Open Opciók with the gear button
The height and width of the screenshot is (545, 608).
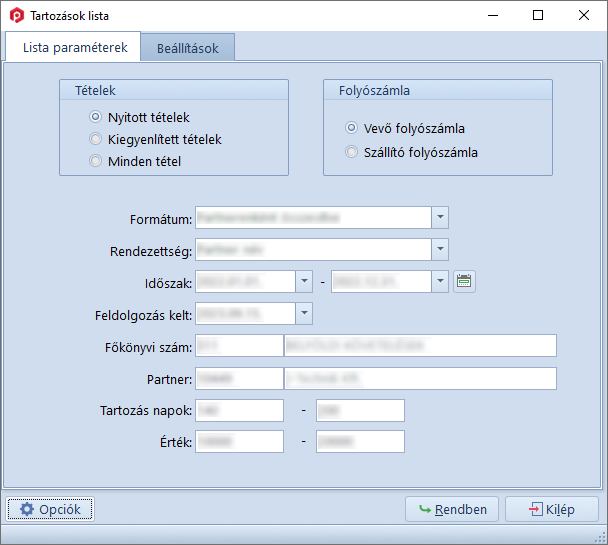(50, 509)
